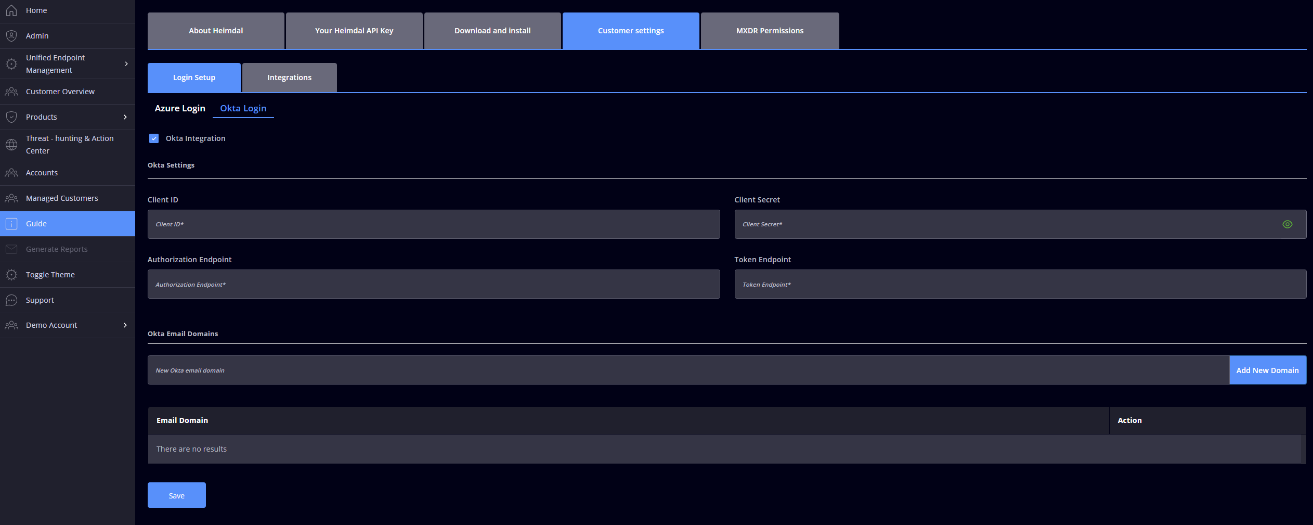Click the Customer Overview icon
1313x525 pixels.
[11, 92]
